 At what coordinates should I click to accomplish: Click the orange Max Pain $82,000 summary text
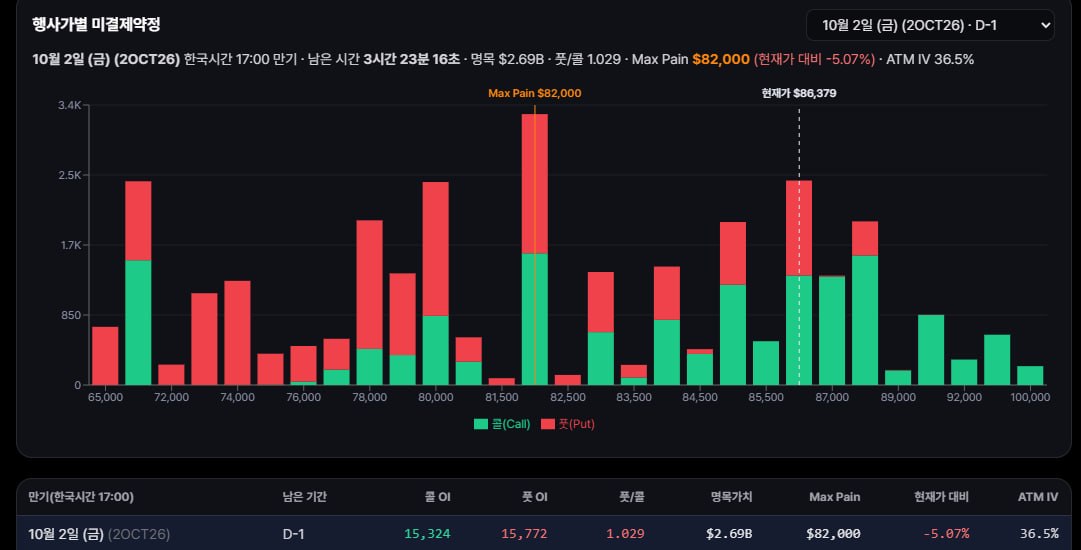pyautogui.click(x=720, y=59)
